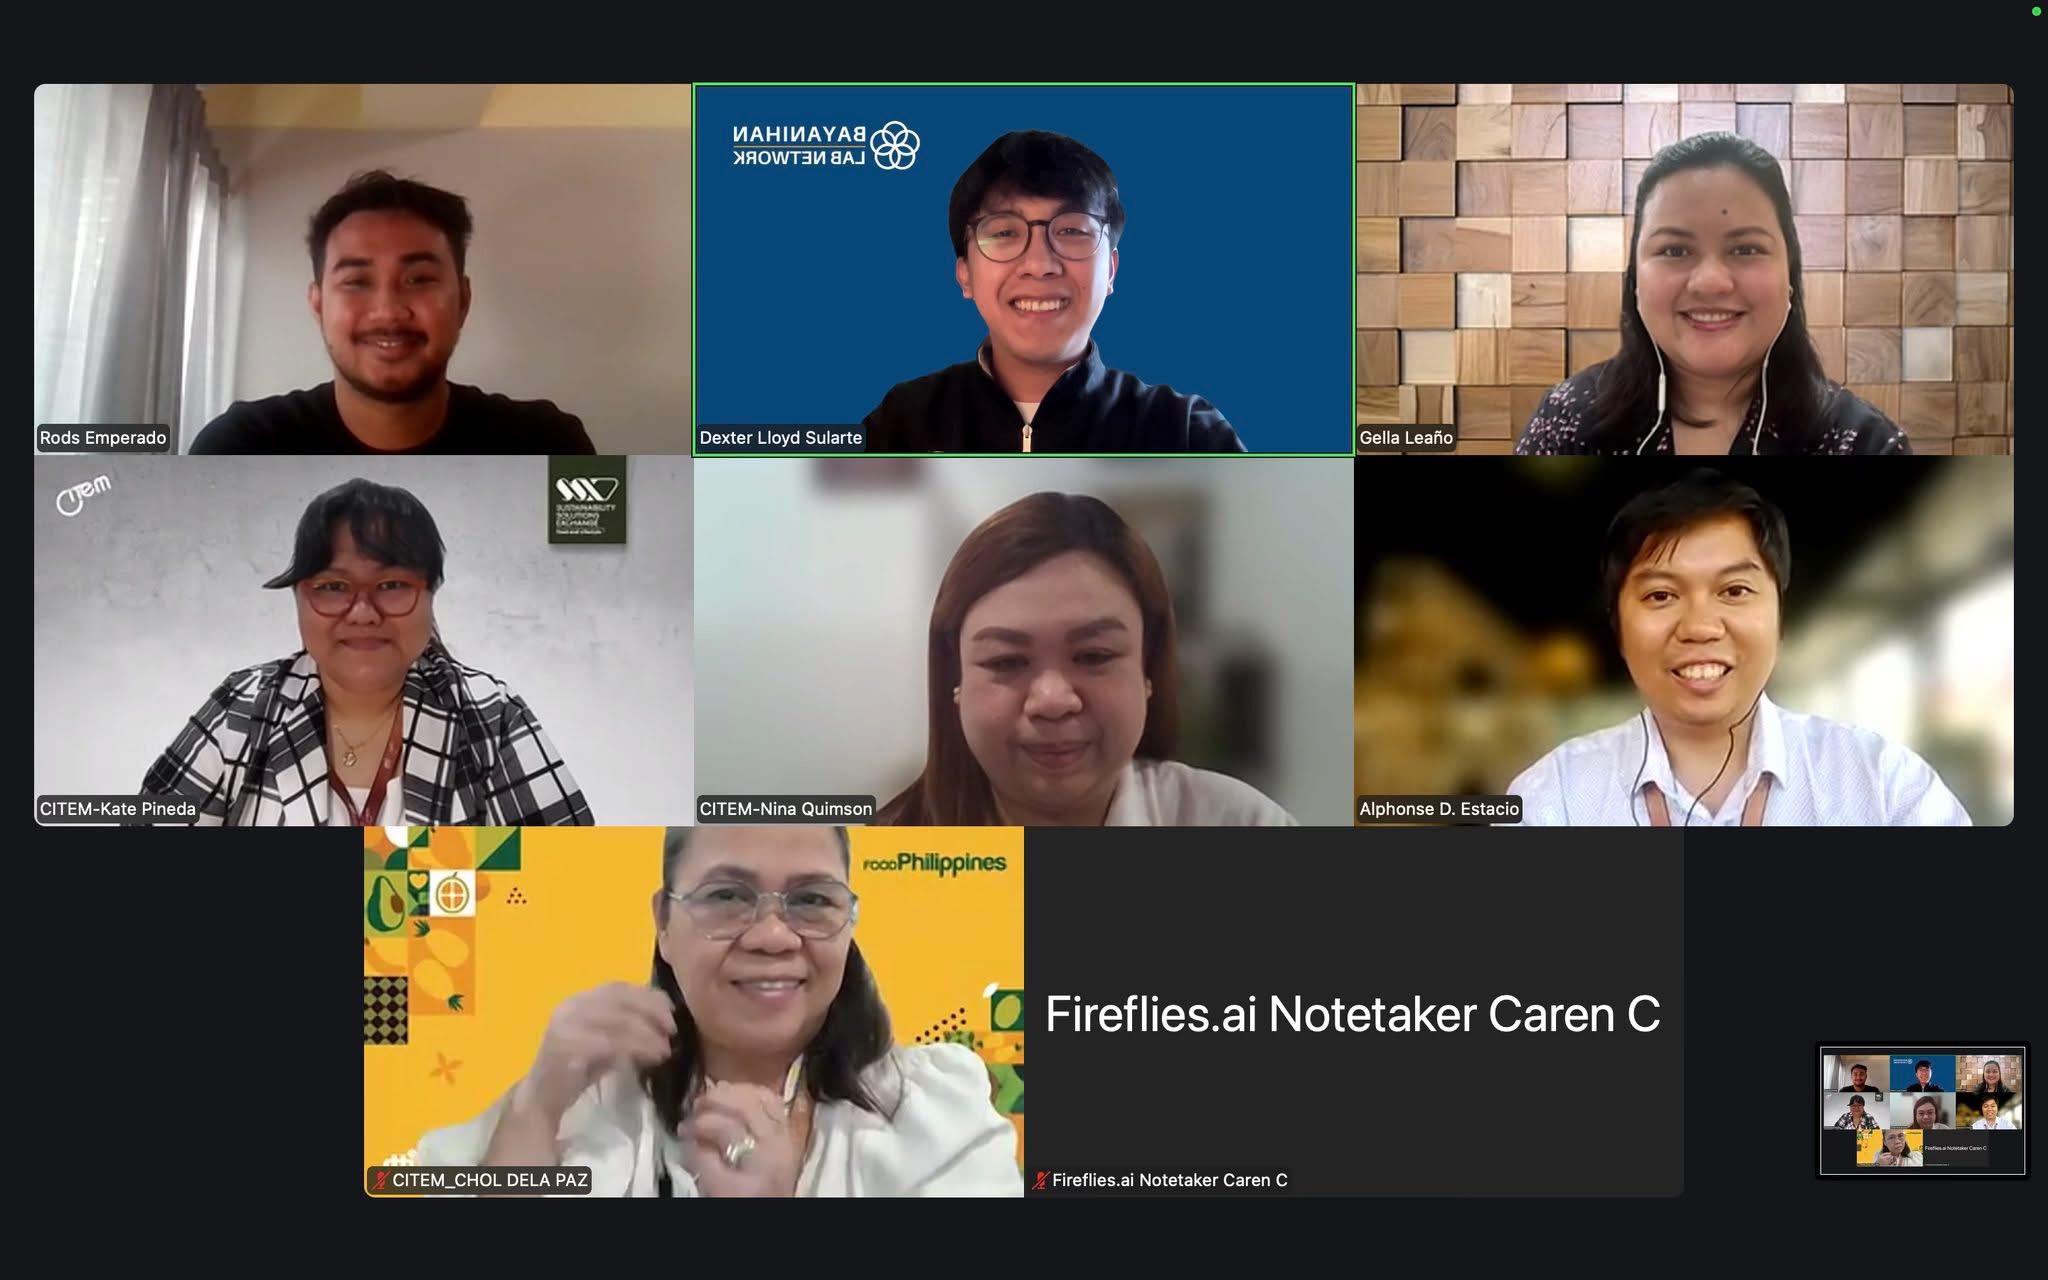Select Dexter Lloyd Sularte's highlighted video tile
The height and width of the screenshot is (1280, 2048).
pos(1024,270)
